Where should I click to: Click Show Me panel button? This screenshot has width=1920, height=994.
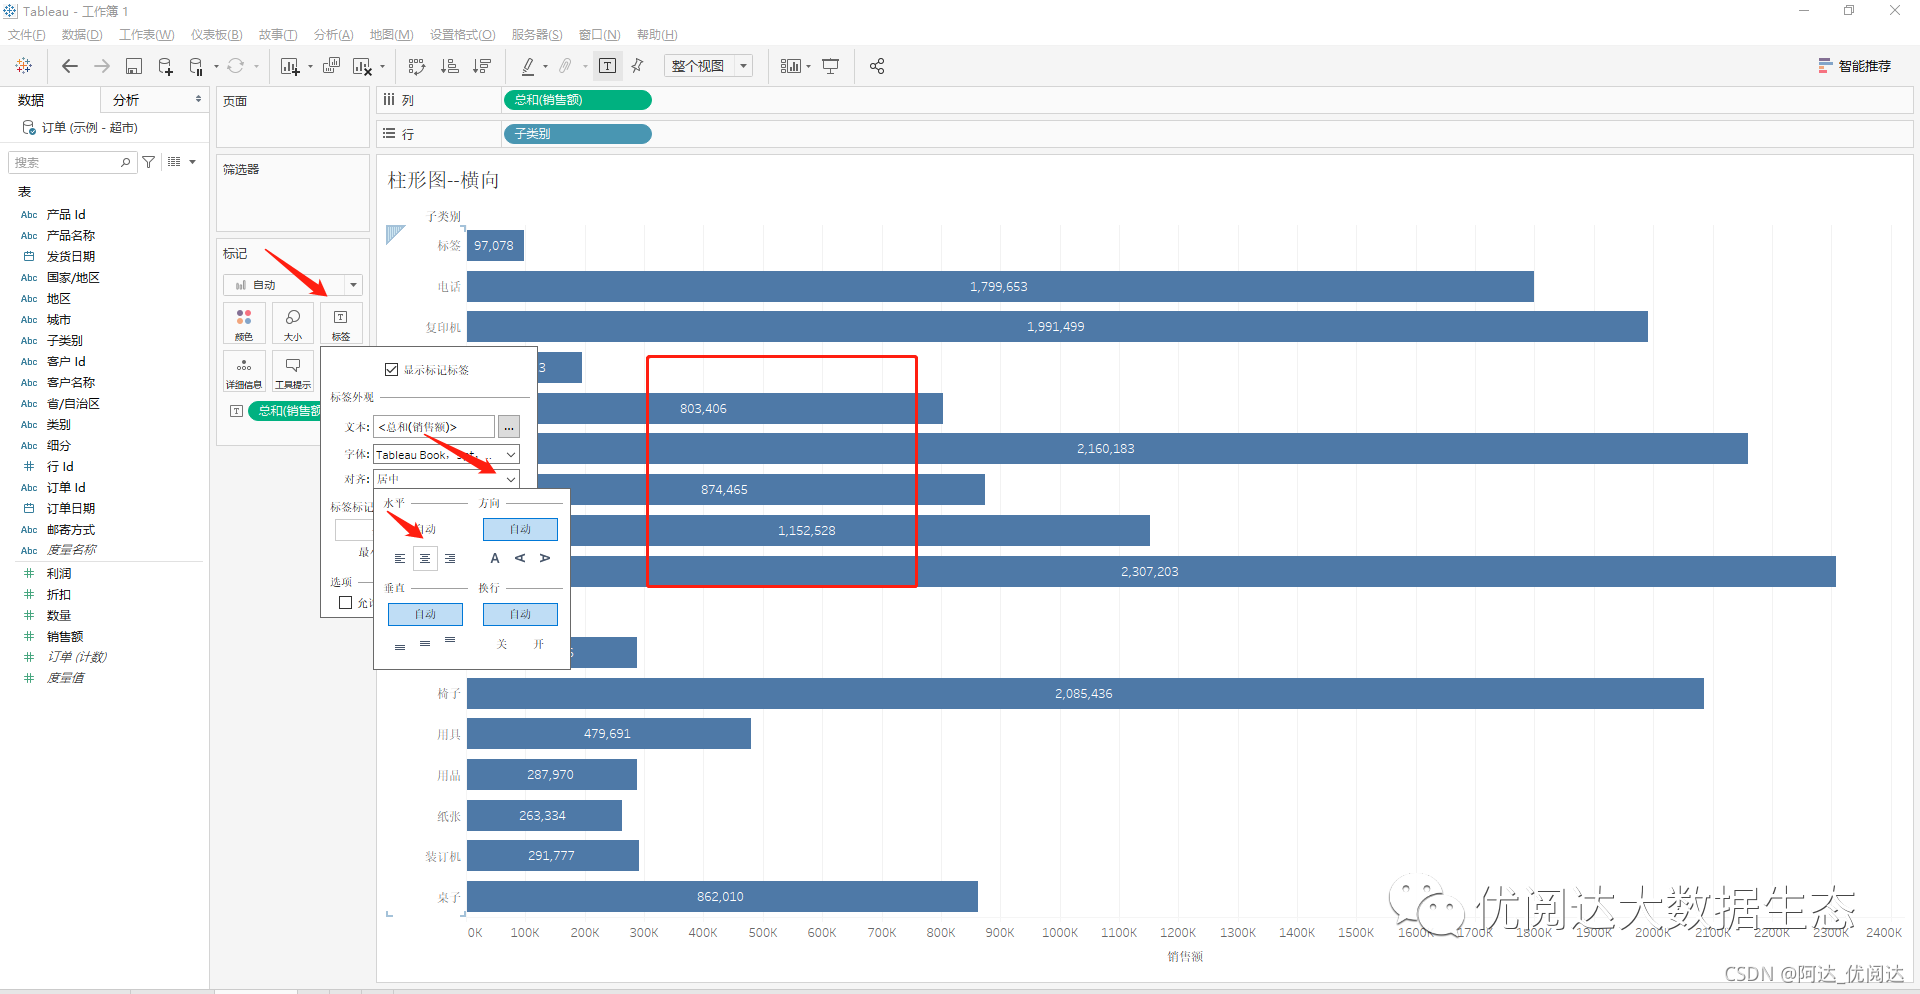point(1855,66)
